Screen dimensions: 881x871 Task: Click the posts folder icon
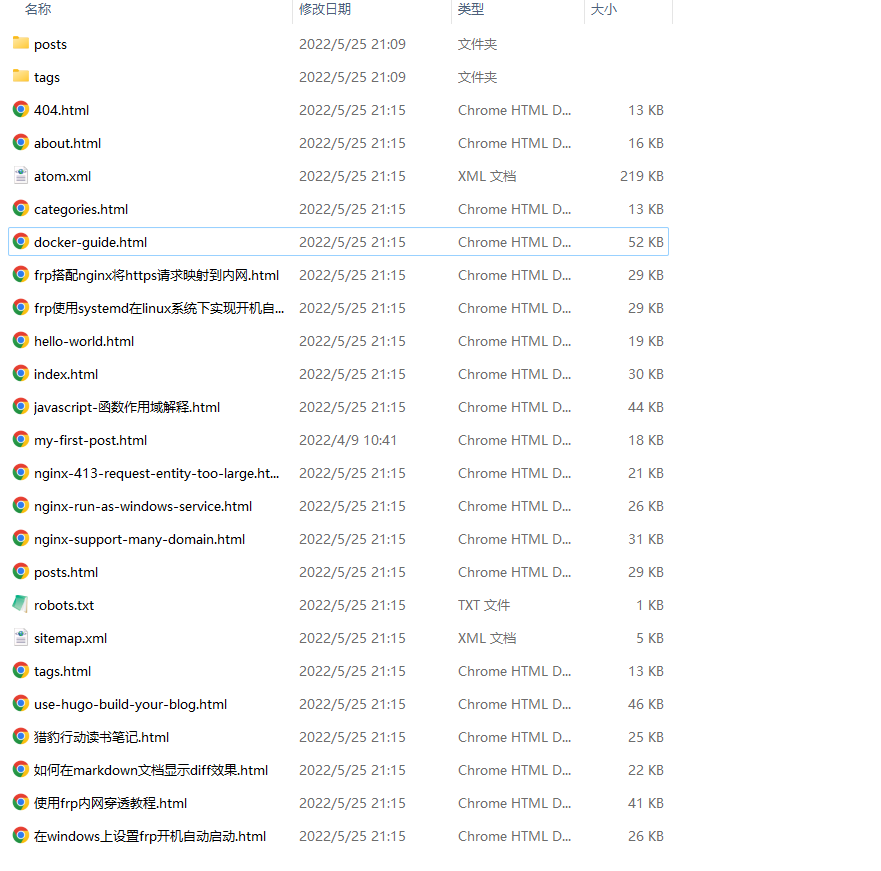point(21,44)
